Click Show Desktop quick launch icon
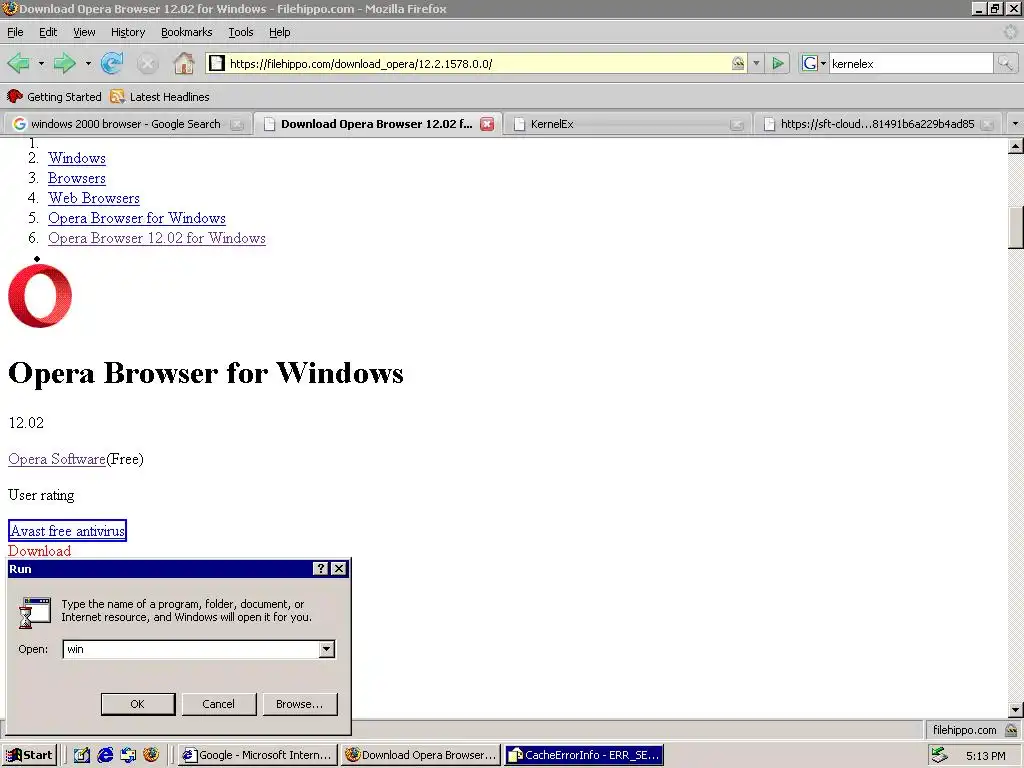The height and width of the screenshot is (768, 1024). tap(82, 755)
